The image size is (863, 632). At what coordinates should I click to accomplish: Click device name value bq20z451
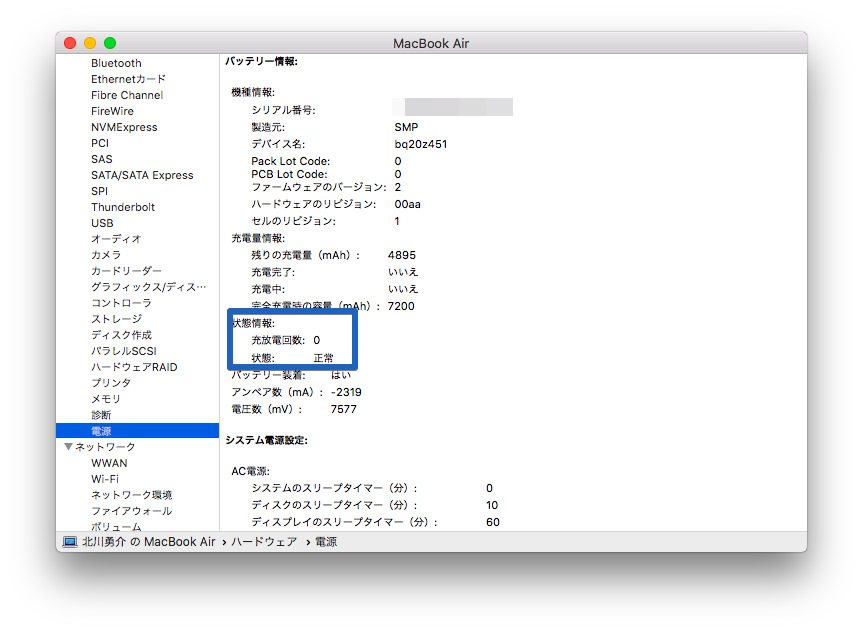pos(421,144)
